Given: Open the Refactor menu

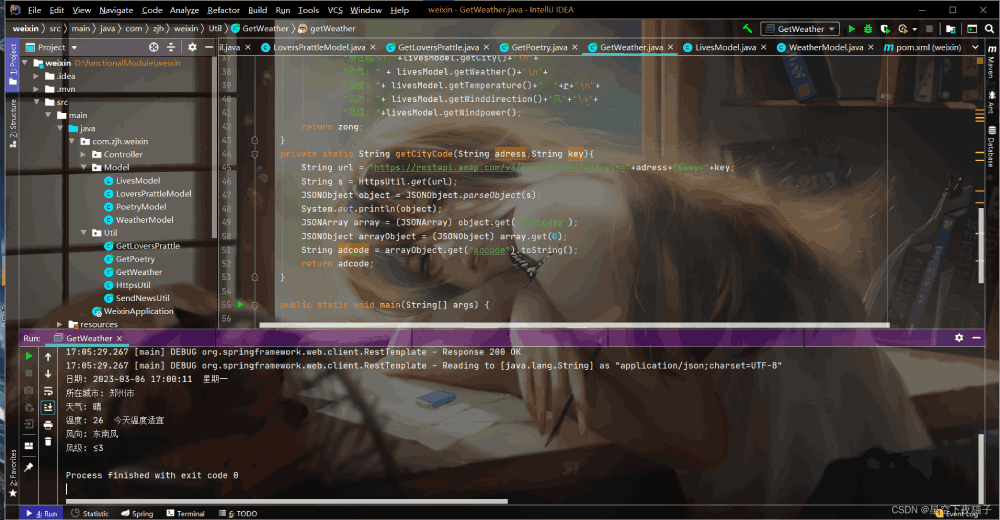Looking at the screenshot, I should (223, 10).
